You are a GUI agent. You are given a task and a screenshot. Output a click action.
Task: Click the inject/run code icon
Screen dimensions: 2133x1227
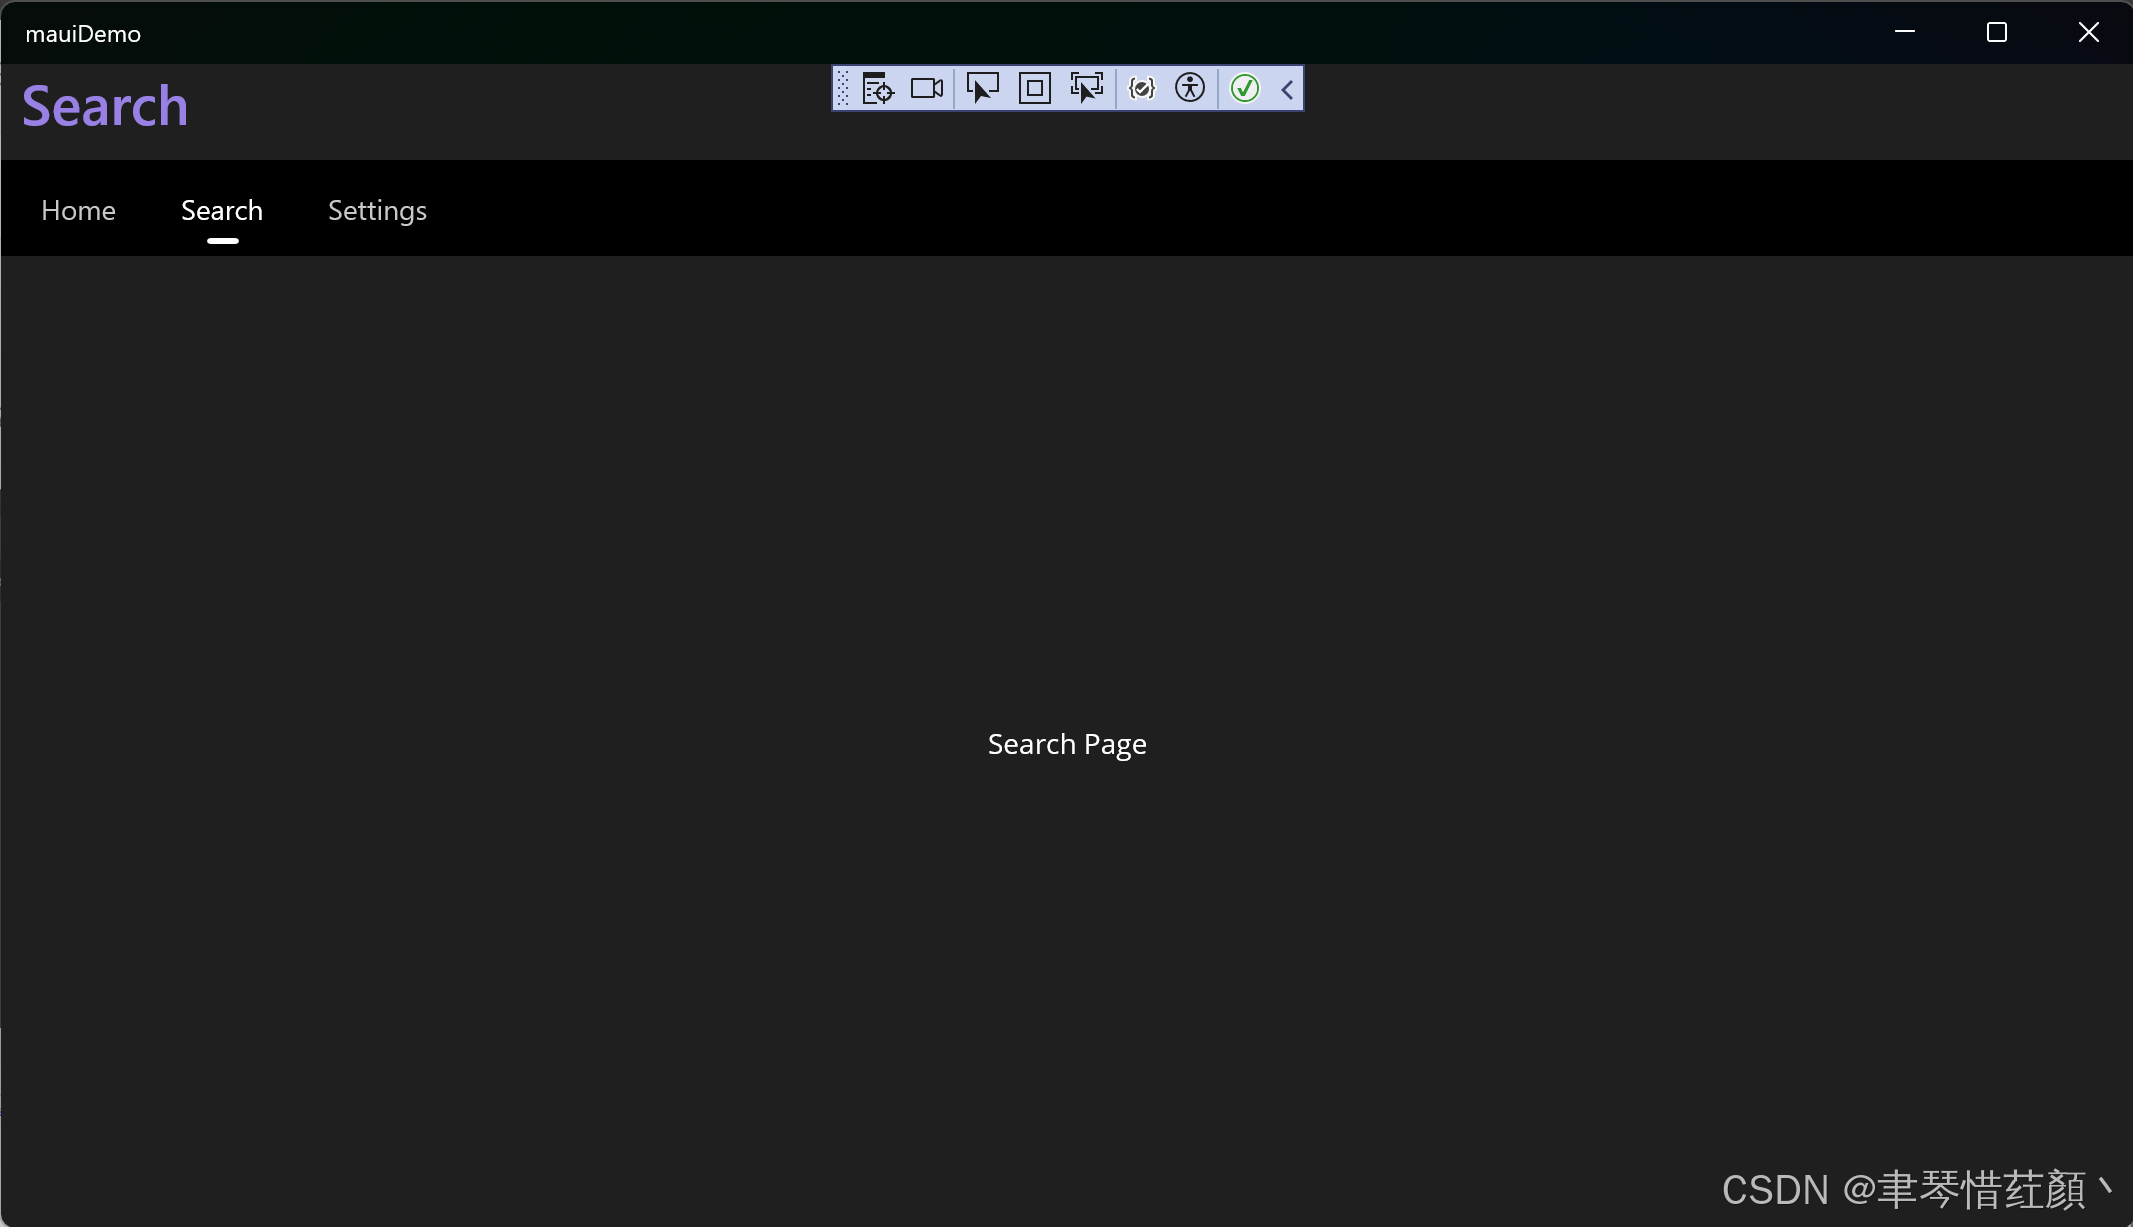[1143, 88]
